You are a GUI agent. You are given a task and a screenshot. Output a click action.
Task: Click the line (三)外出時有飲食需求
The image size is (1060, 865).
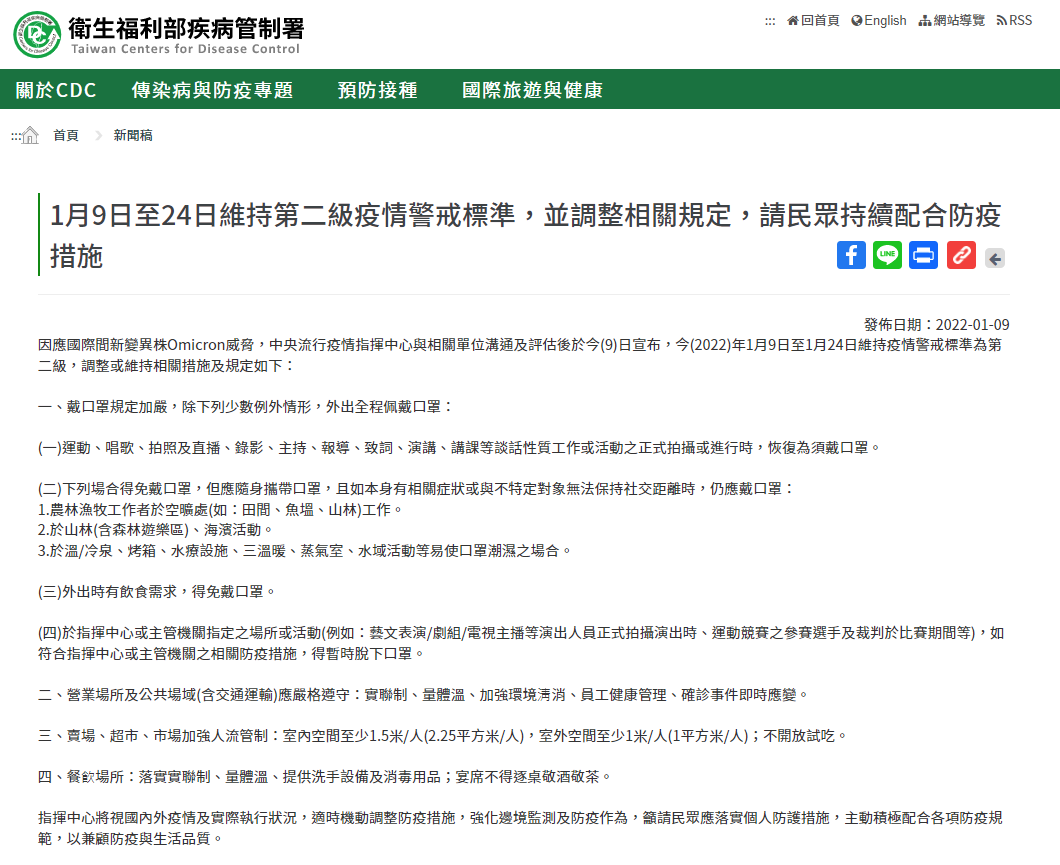click(157, 592)
